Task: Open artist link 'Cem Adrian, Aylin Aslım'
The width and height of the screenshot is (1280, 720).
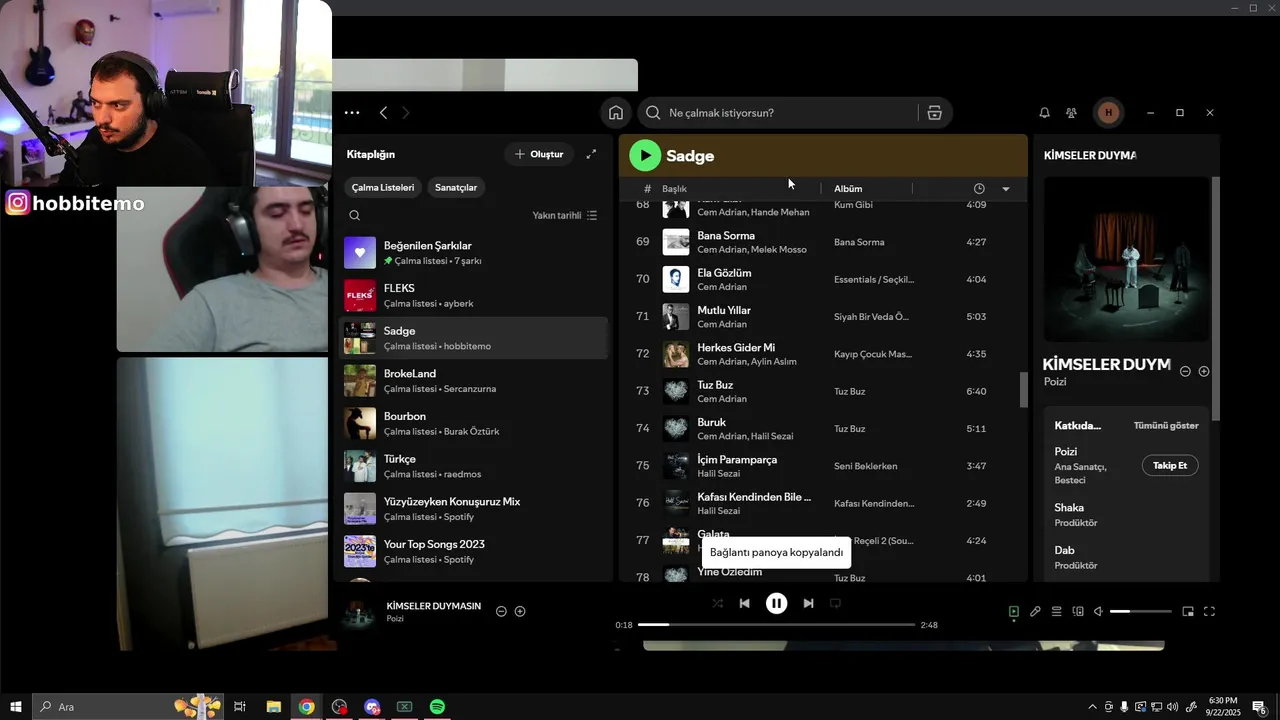Action: 746,362
